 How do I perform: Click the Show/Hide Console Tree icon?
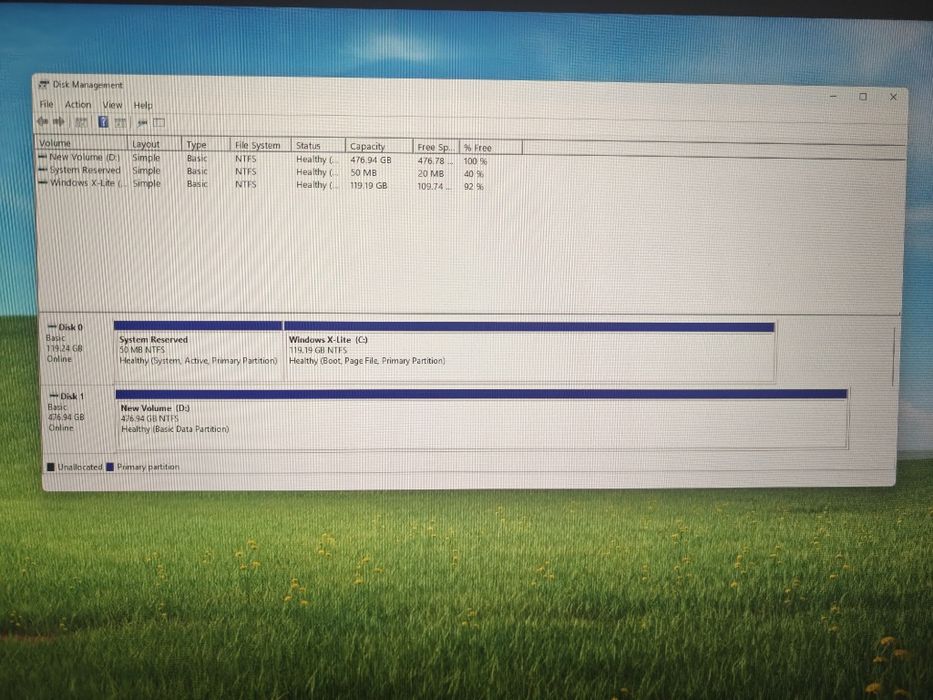[x=81, y=122]
